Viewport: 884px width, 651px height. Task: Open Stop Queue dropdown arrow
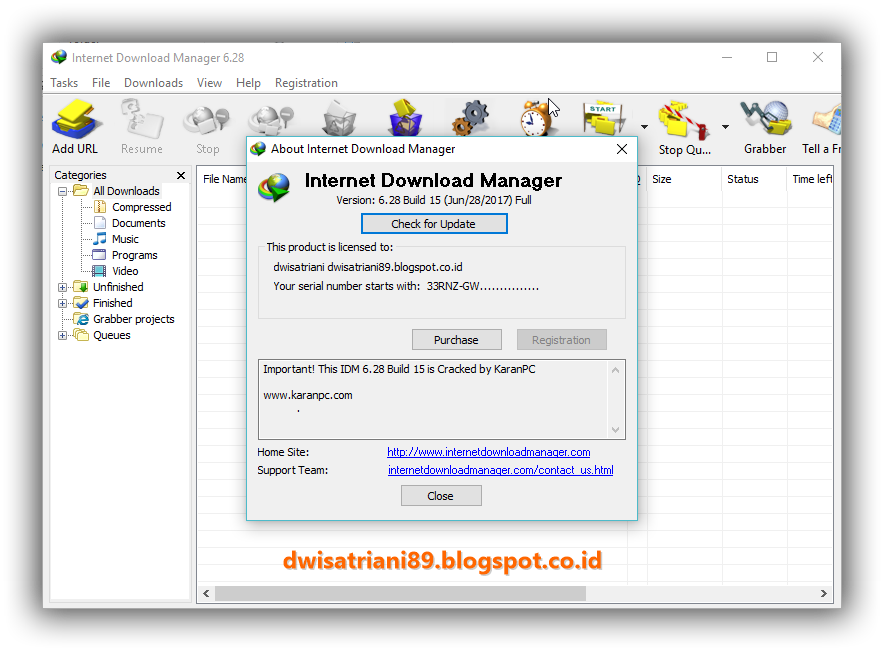pyautogui.click(x=726, y=127)
